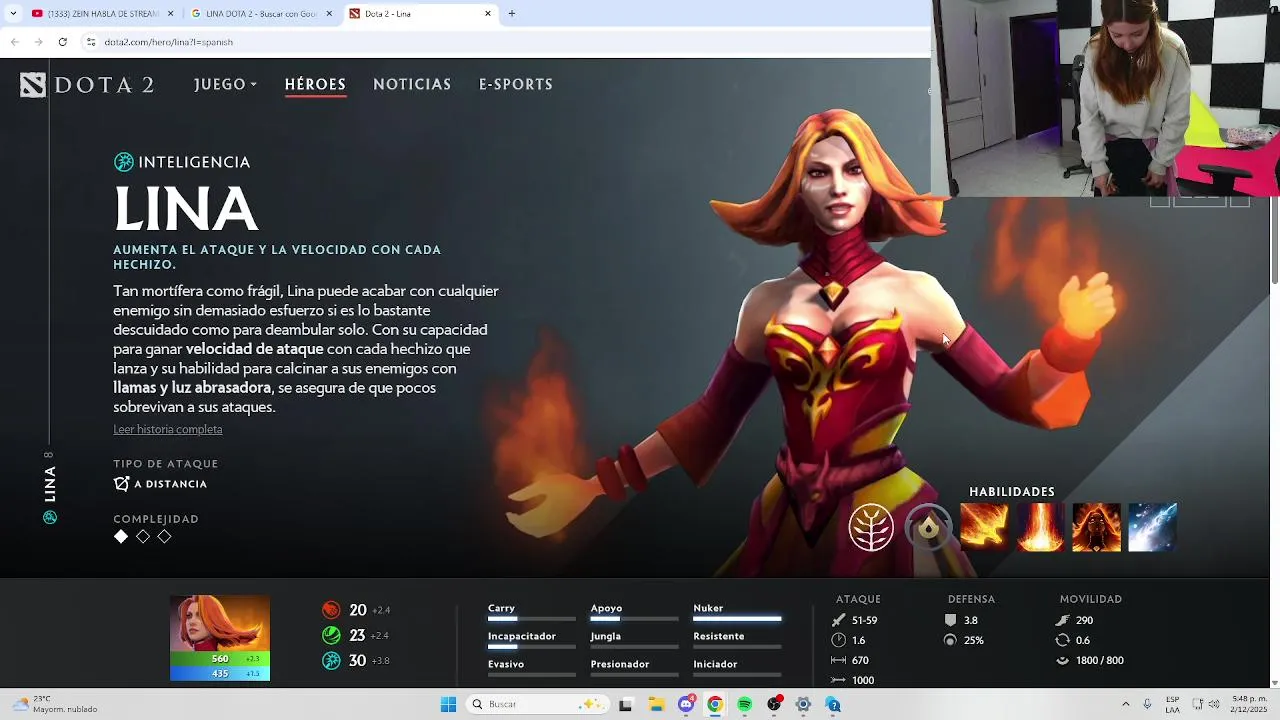1280x720 pixels.
Task: Close the Dota 2 - Lina tab
Action: 488,14
